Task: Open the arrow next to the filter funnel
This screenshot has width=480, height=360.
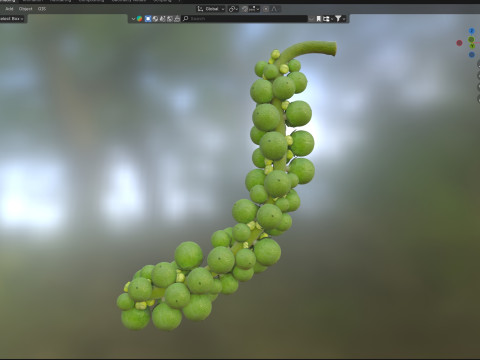Action: [344, 19]
